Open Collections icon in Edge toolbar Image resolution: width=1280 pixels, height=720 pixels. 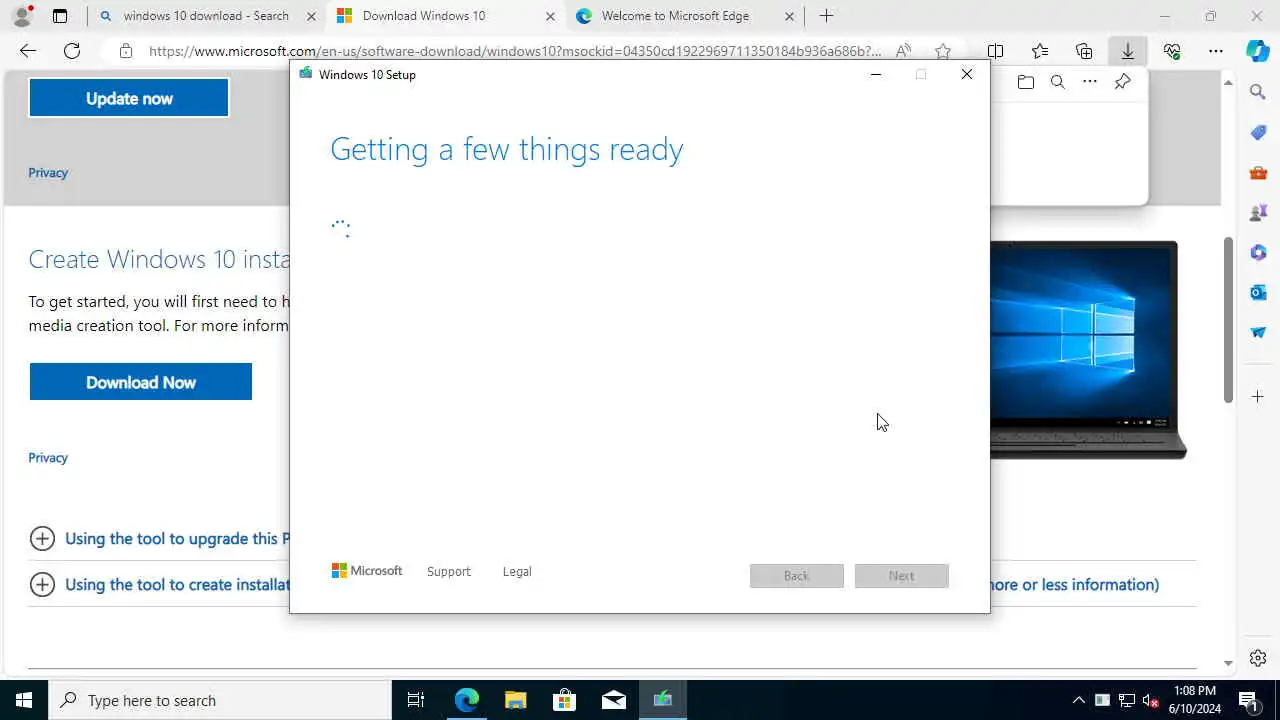[1084, 51]
